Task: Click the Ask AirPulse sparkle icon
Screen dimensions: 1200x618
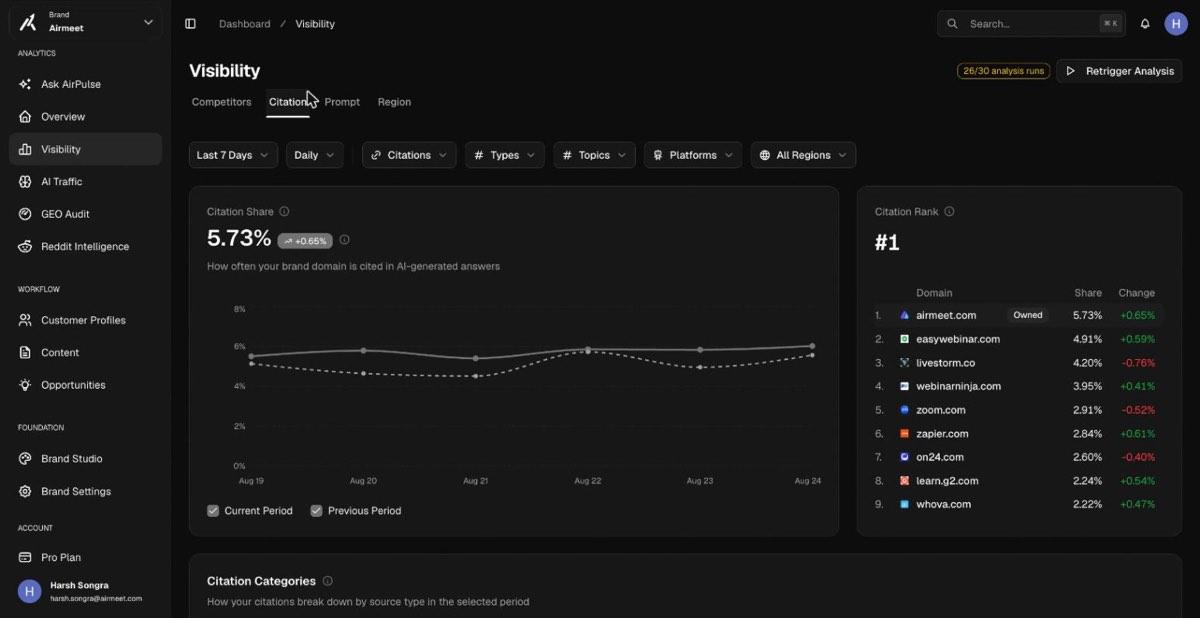Action: coord(26,84)
